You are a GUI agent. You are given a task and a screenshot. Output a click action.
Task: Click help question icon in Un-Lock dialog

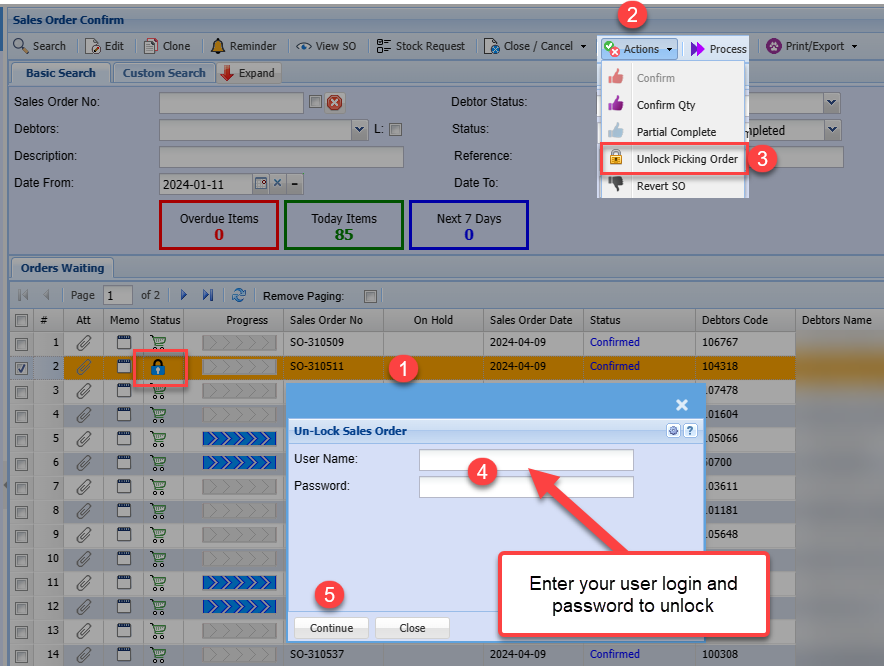click(690, 431)
